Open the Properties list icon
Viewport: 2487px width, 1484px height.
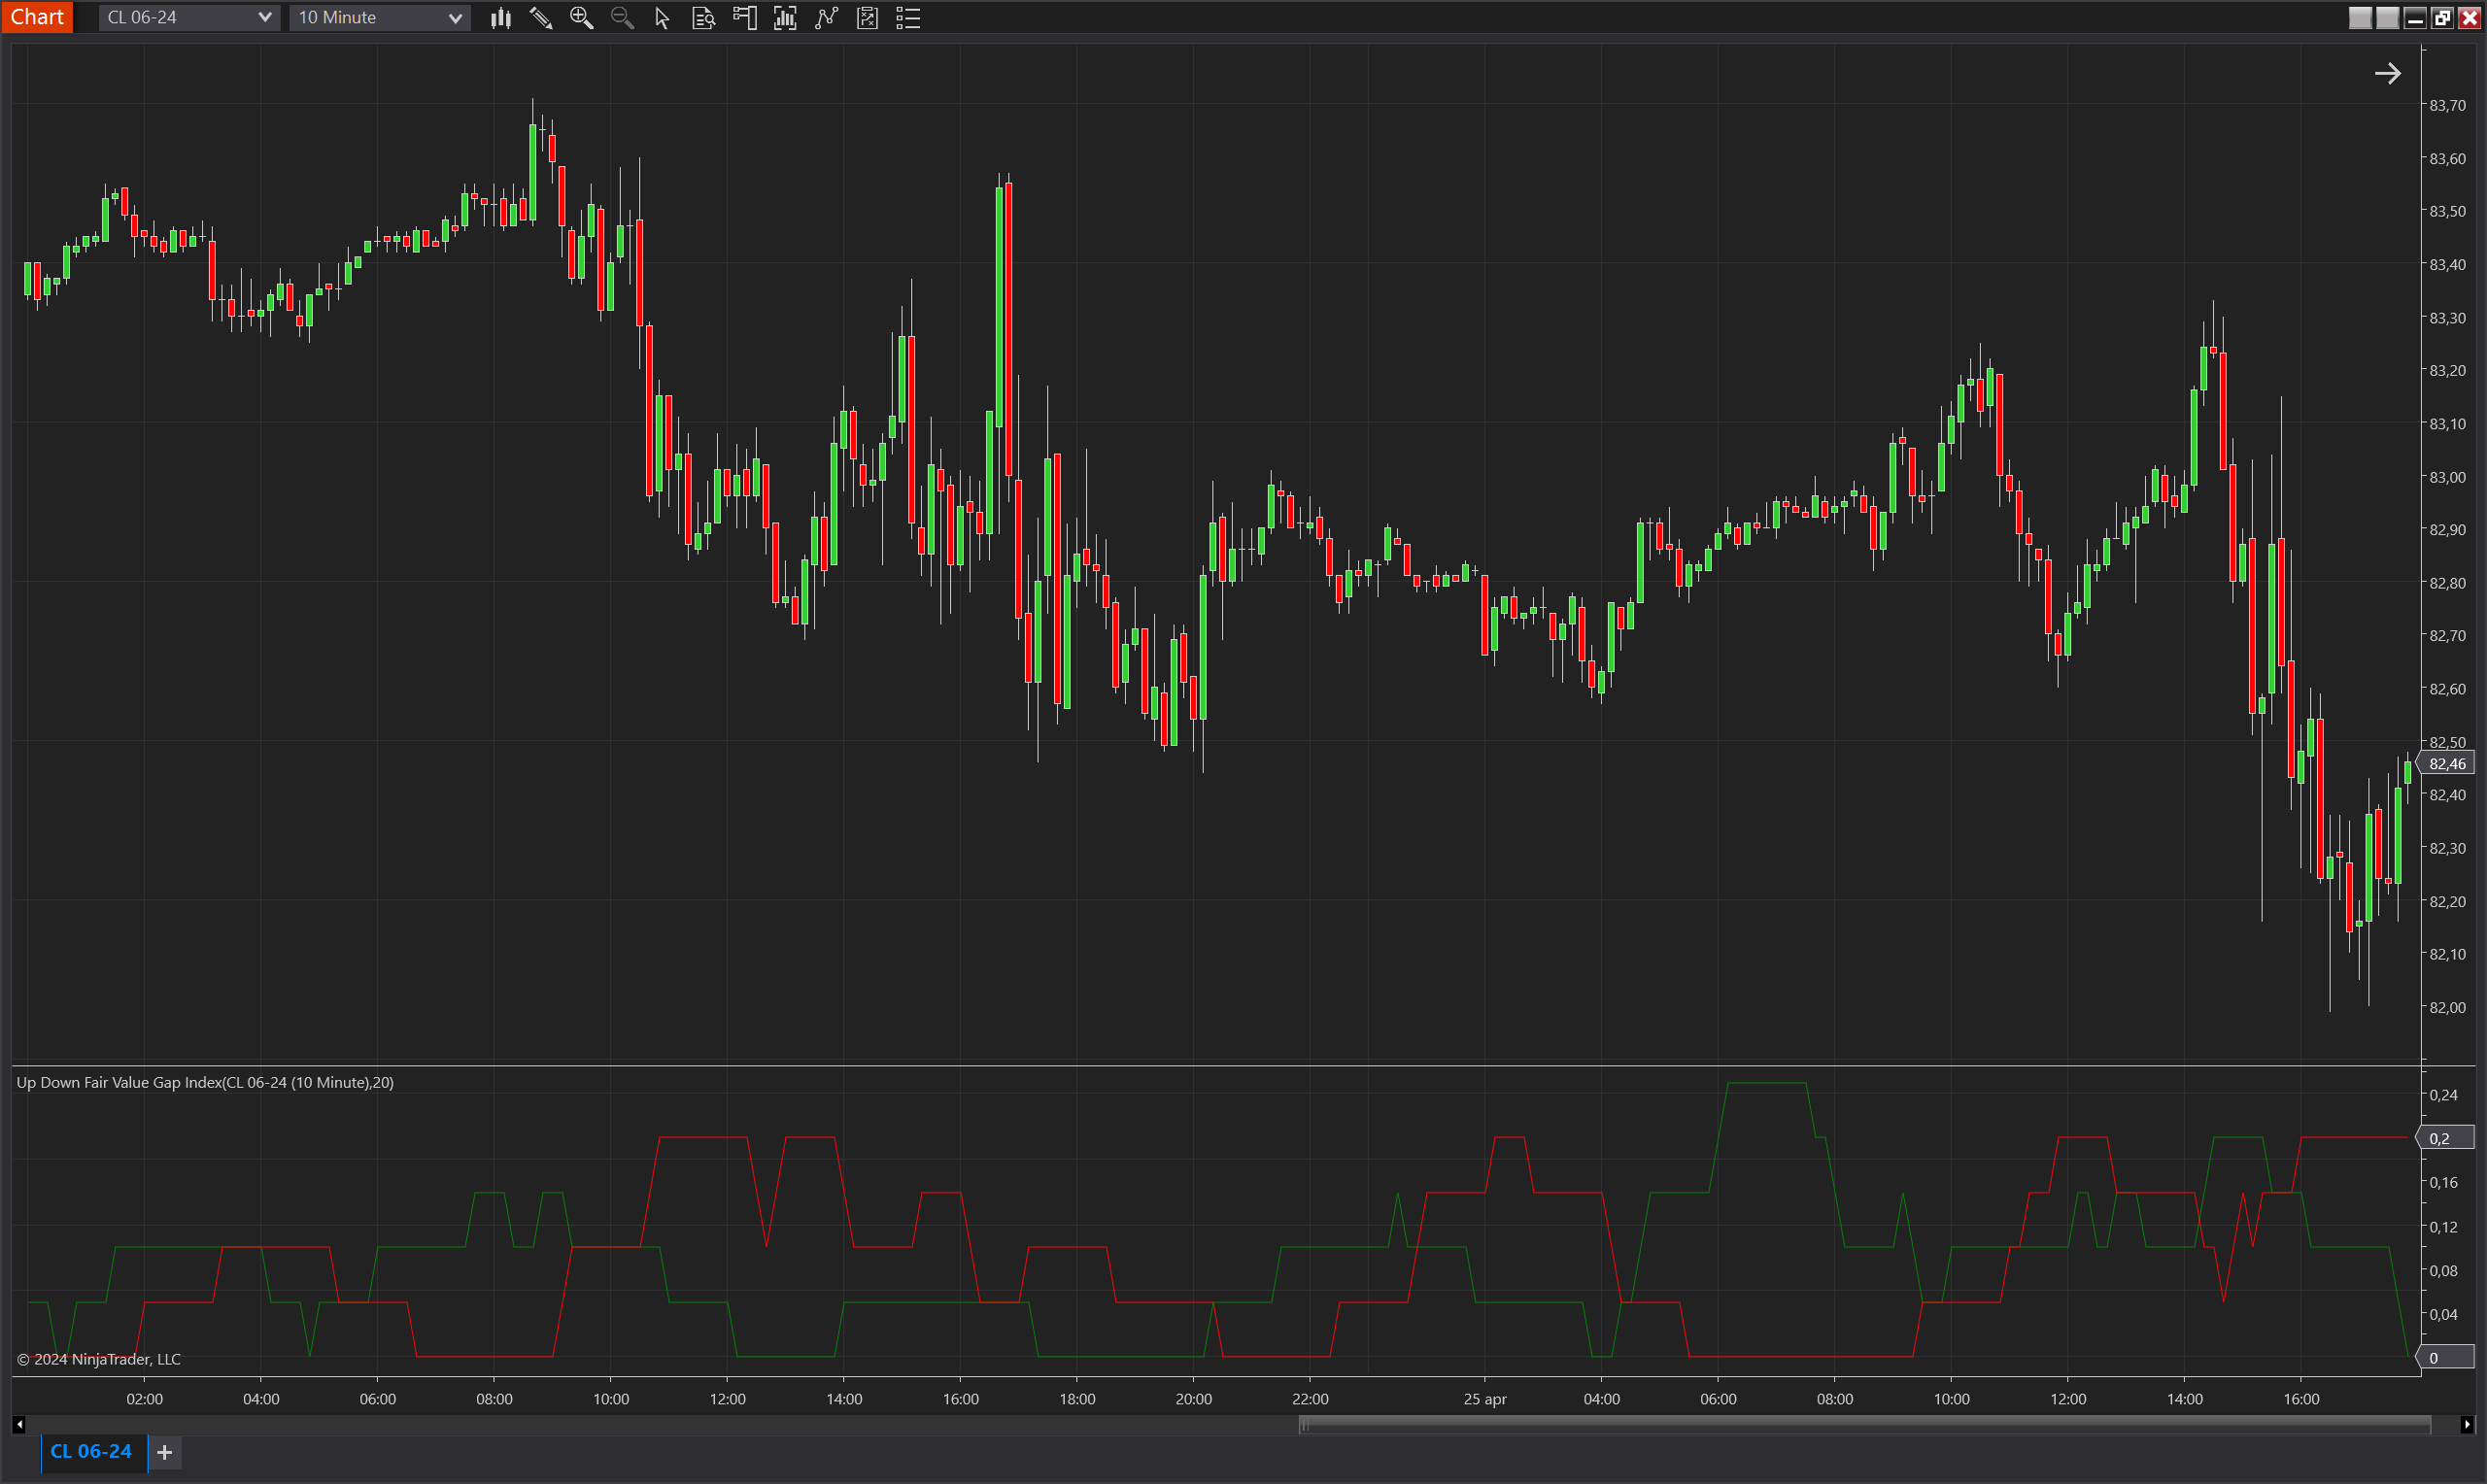click(x=908, y=18)
